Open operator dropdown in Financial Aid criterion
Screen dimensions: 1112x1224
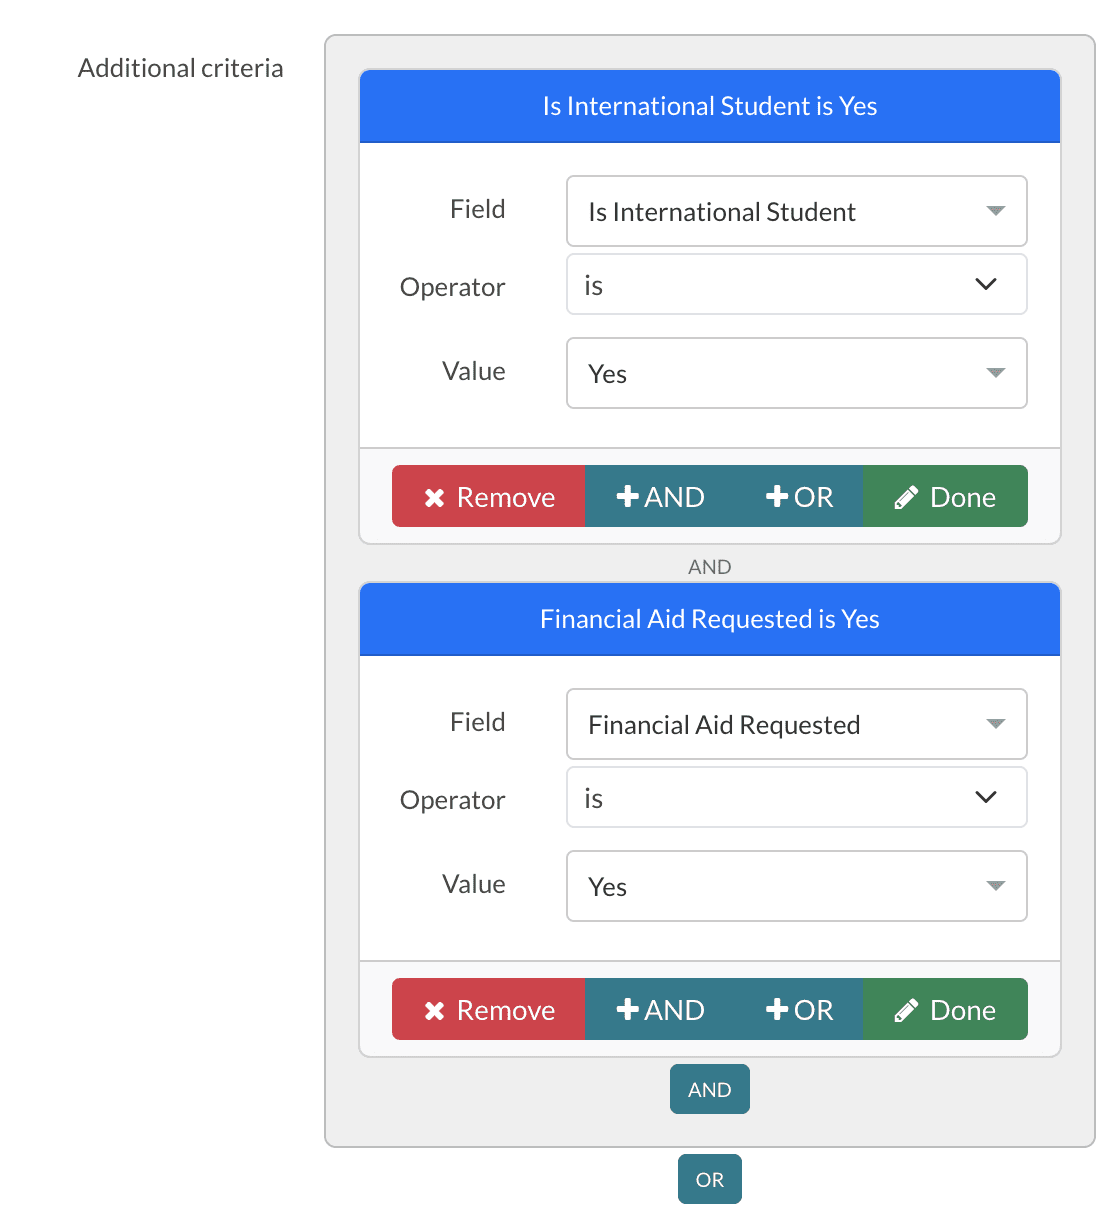(x=796, y=798)
